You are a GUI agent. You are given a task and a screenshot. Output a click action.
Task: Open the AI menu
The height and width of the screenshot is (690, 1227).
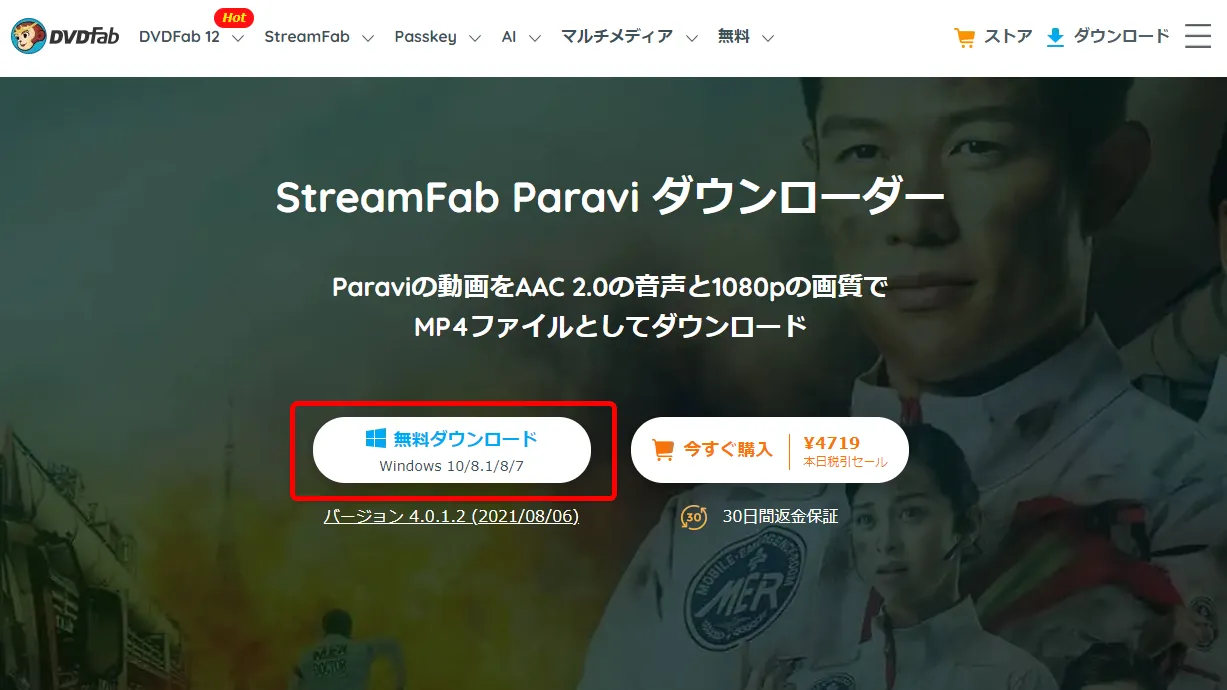(x=509, y=37)
